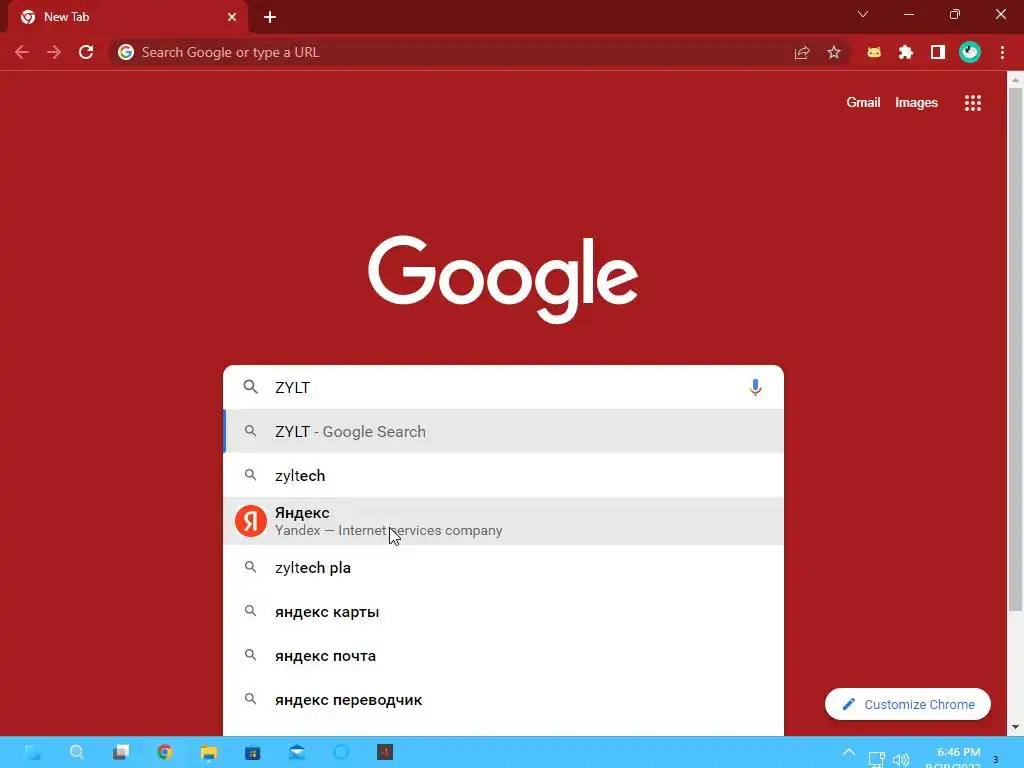
Task: Open Images link
Action: tap(916, 103)
